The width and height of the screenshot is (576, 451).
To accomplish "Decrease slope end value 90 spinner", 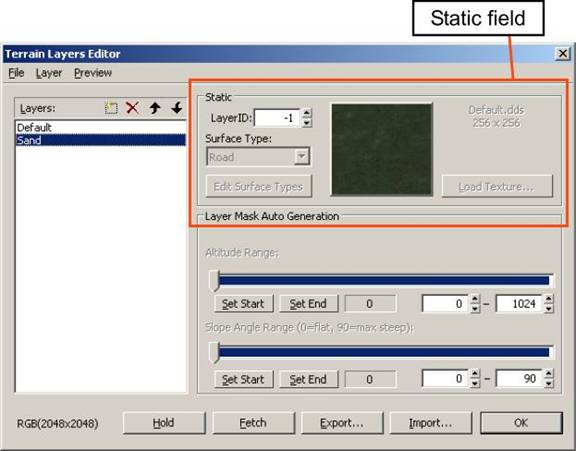I will (548, 383).
